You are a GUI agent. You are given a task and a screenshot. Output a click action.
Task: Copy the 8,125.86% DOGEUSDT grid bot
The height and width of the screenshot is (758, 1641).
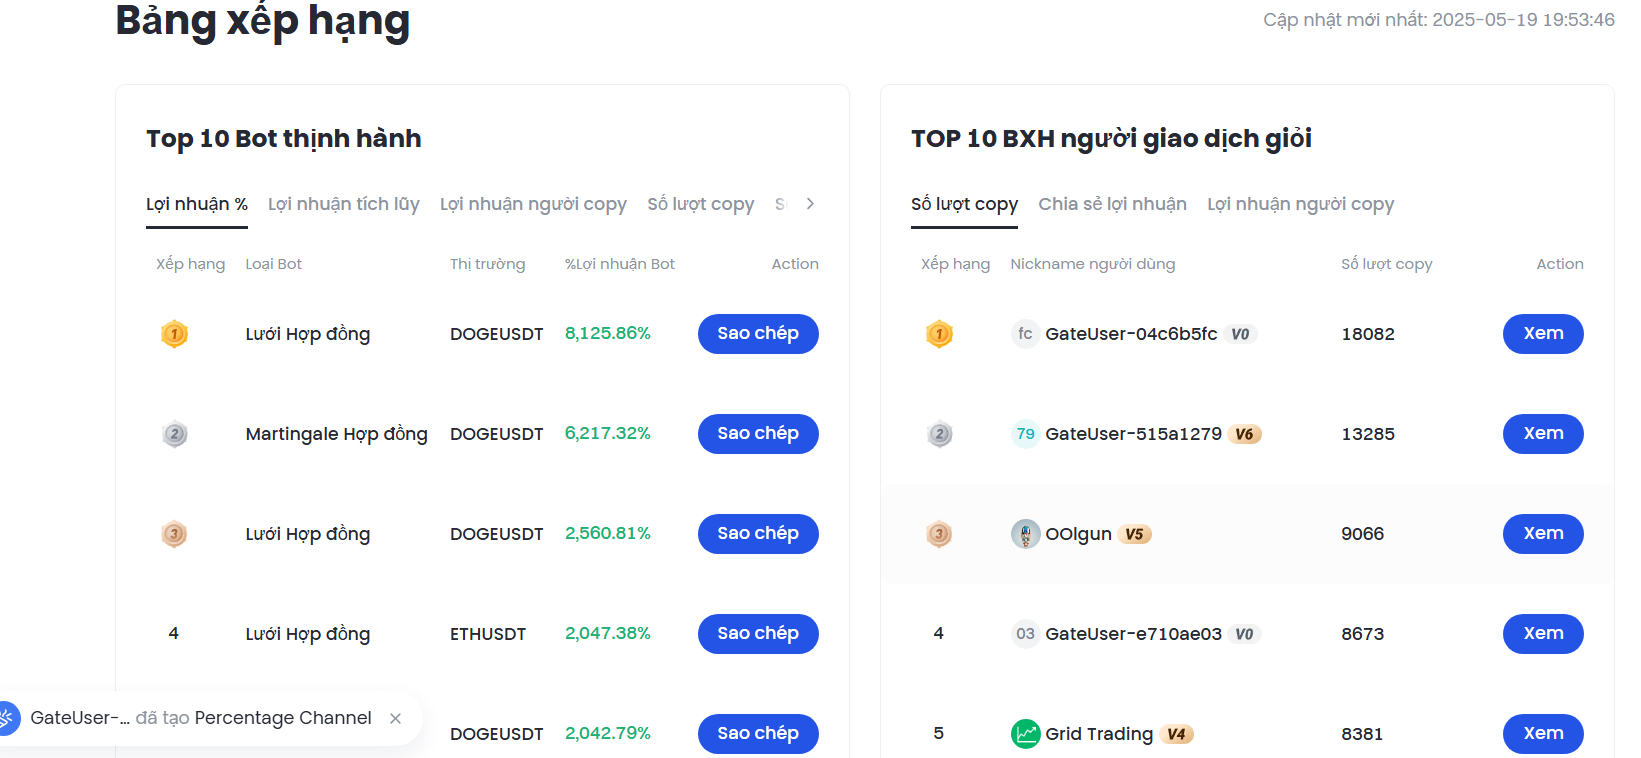[757, 334]
